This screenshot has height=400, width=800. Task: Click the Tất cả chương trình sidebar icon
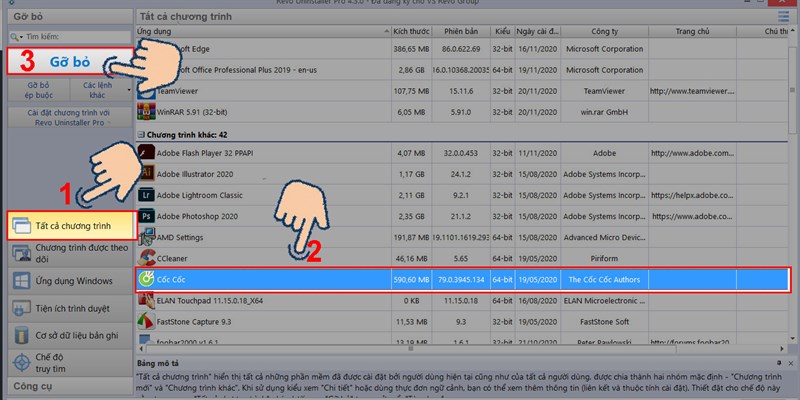pos(22,226)
